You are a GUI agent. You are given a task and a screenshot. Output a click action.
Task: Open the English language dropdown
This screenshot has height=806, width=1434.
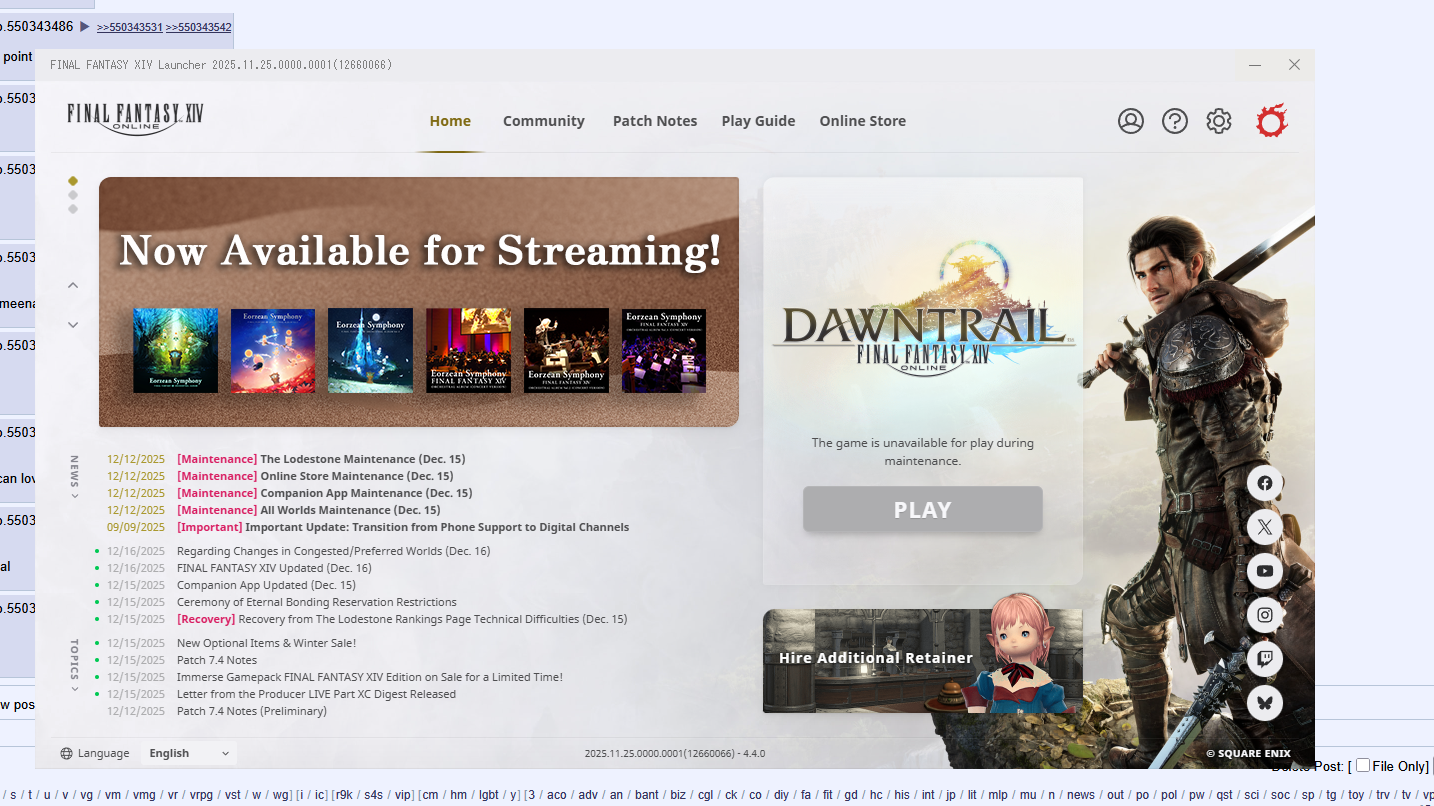pos(190,753)
